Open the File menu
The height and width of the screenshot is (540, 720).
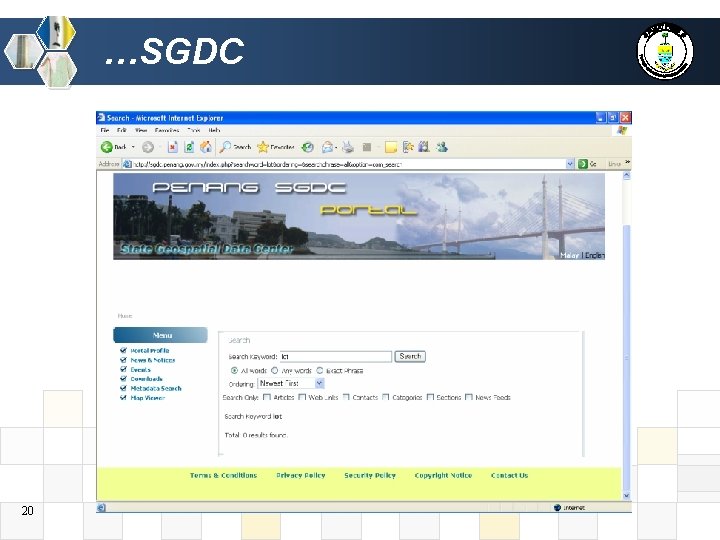click(105, 130)
